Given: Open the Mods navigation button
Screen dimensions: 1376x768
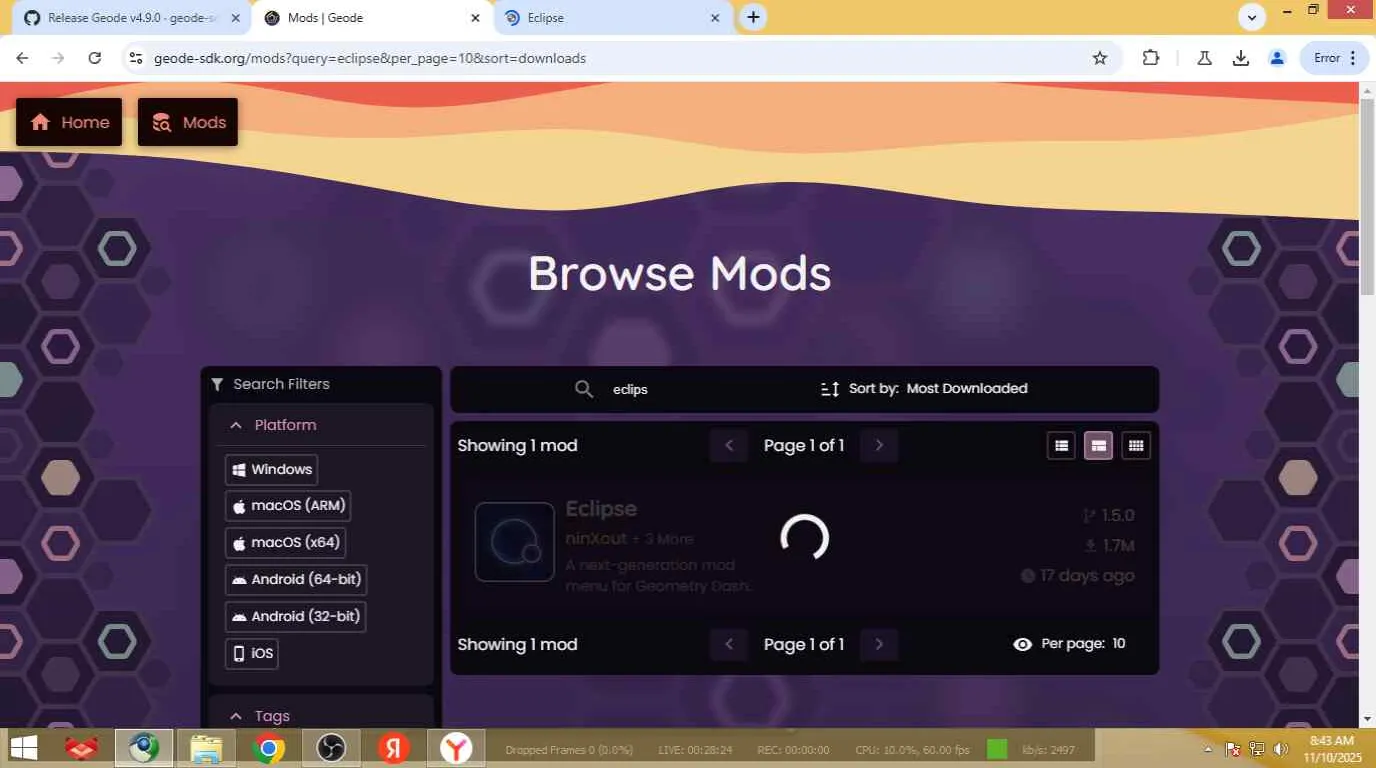Looking at the screenshot, I should pos(188,122).
